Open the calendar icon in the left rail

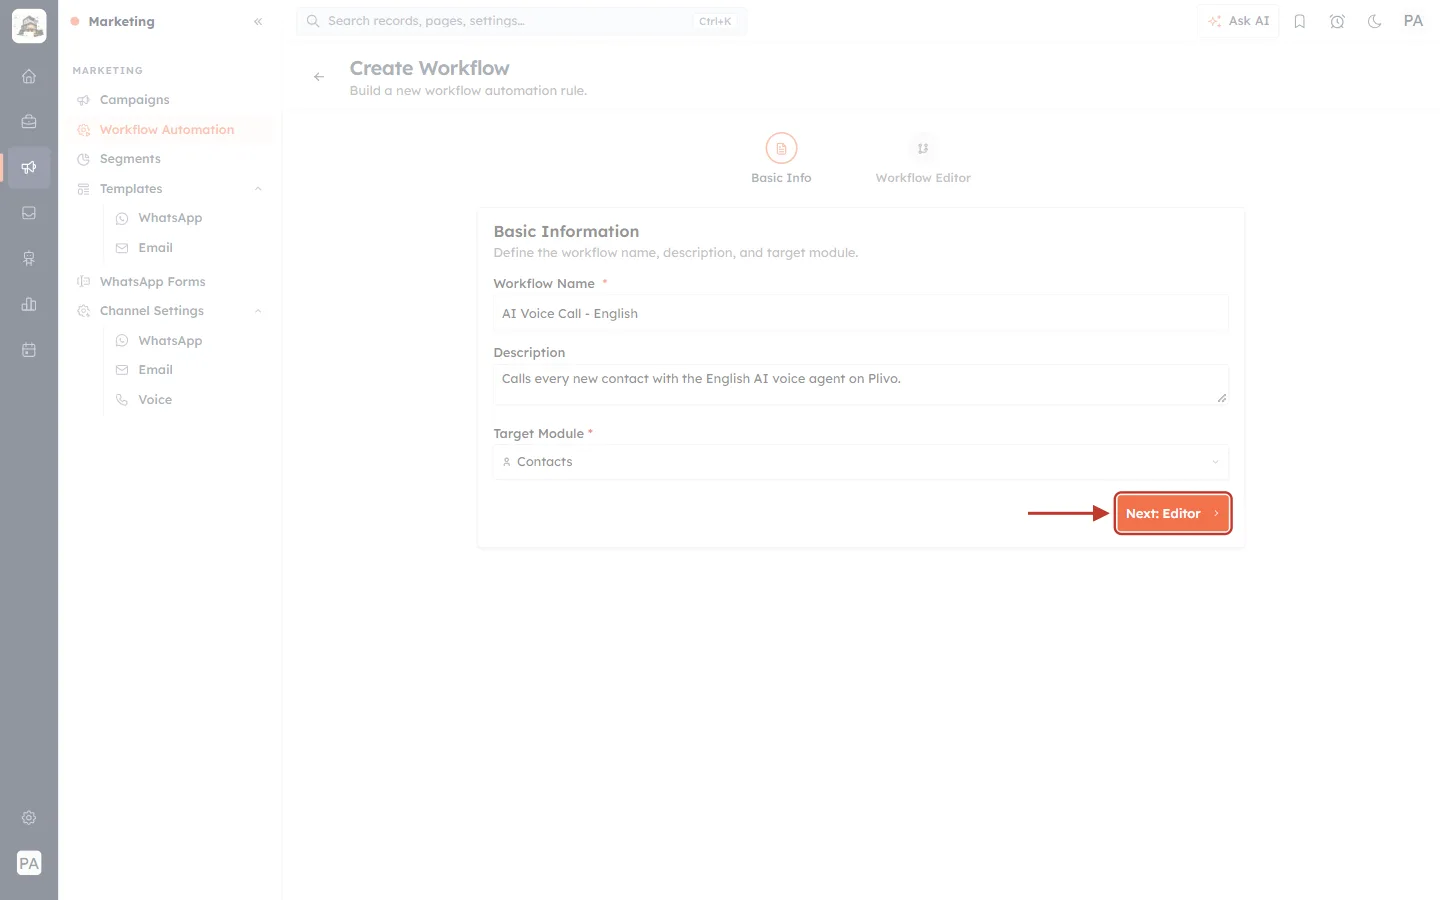coord(29,350)
